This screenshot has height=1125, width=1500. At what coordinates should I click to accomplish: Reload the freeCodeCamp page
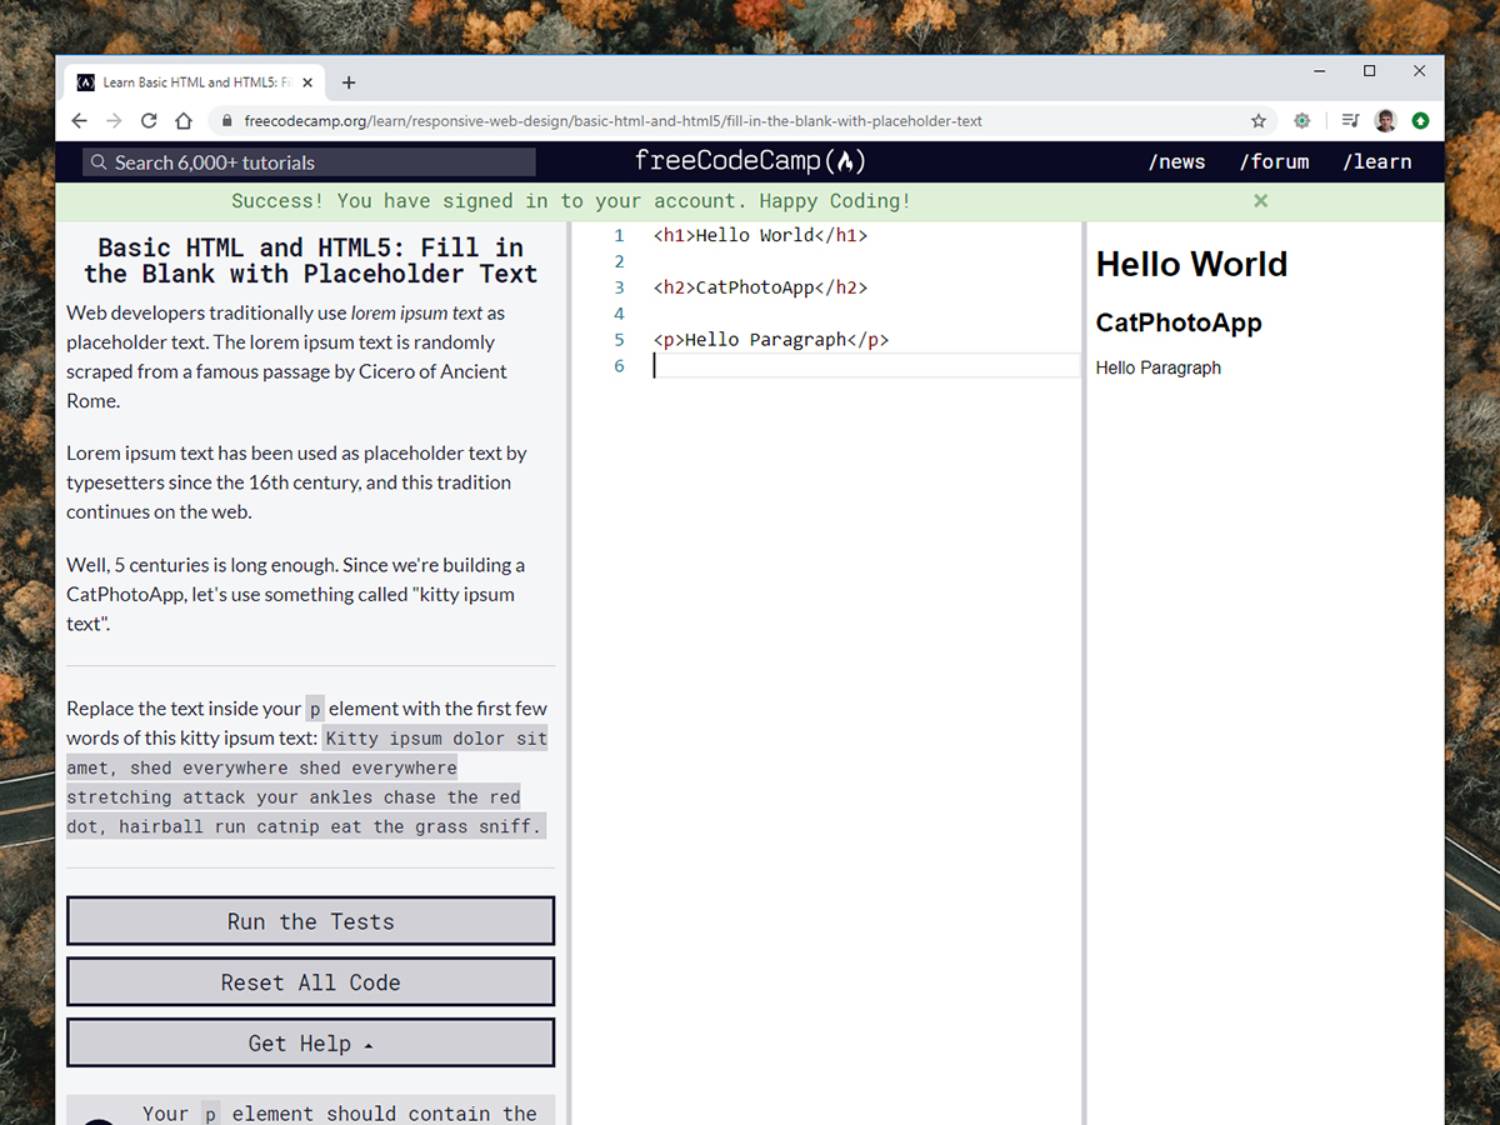(x=149, y=121)
